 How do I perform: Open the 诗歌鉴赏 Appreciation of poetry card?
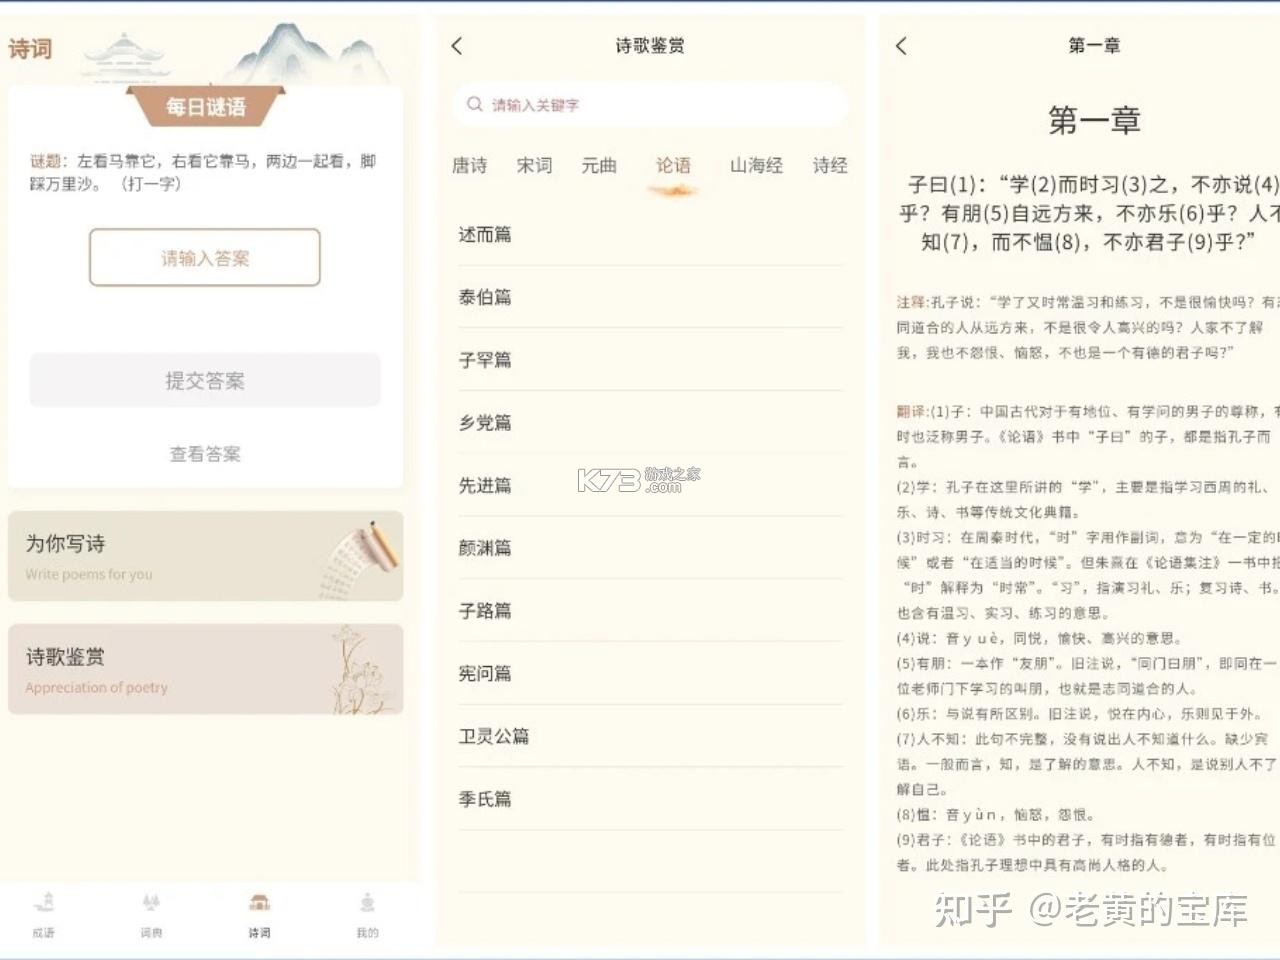tap(205, 669)
